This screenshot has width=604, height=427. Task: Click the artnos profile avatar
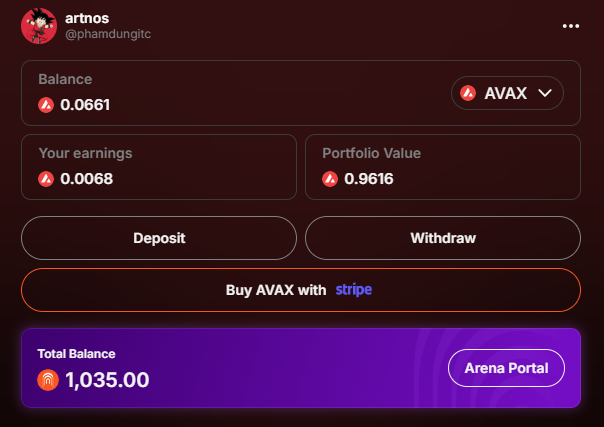click(x=39, y=26)
